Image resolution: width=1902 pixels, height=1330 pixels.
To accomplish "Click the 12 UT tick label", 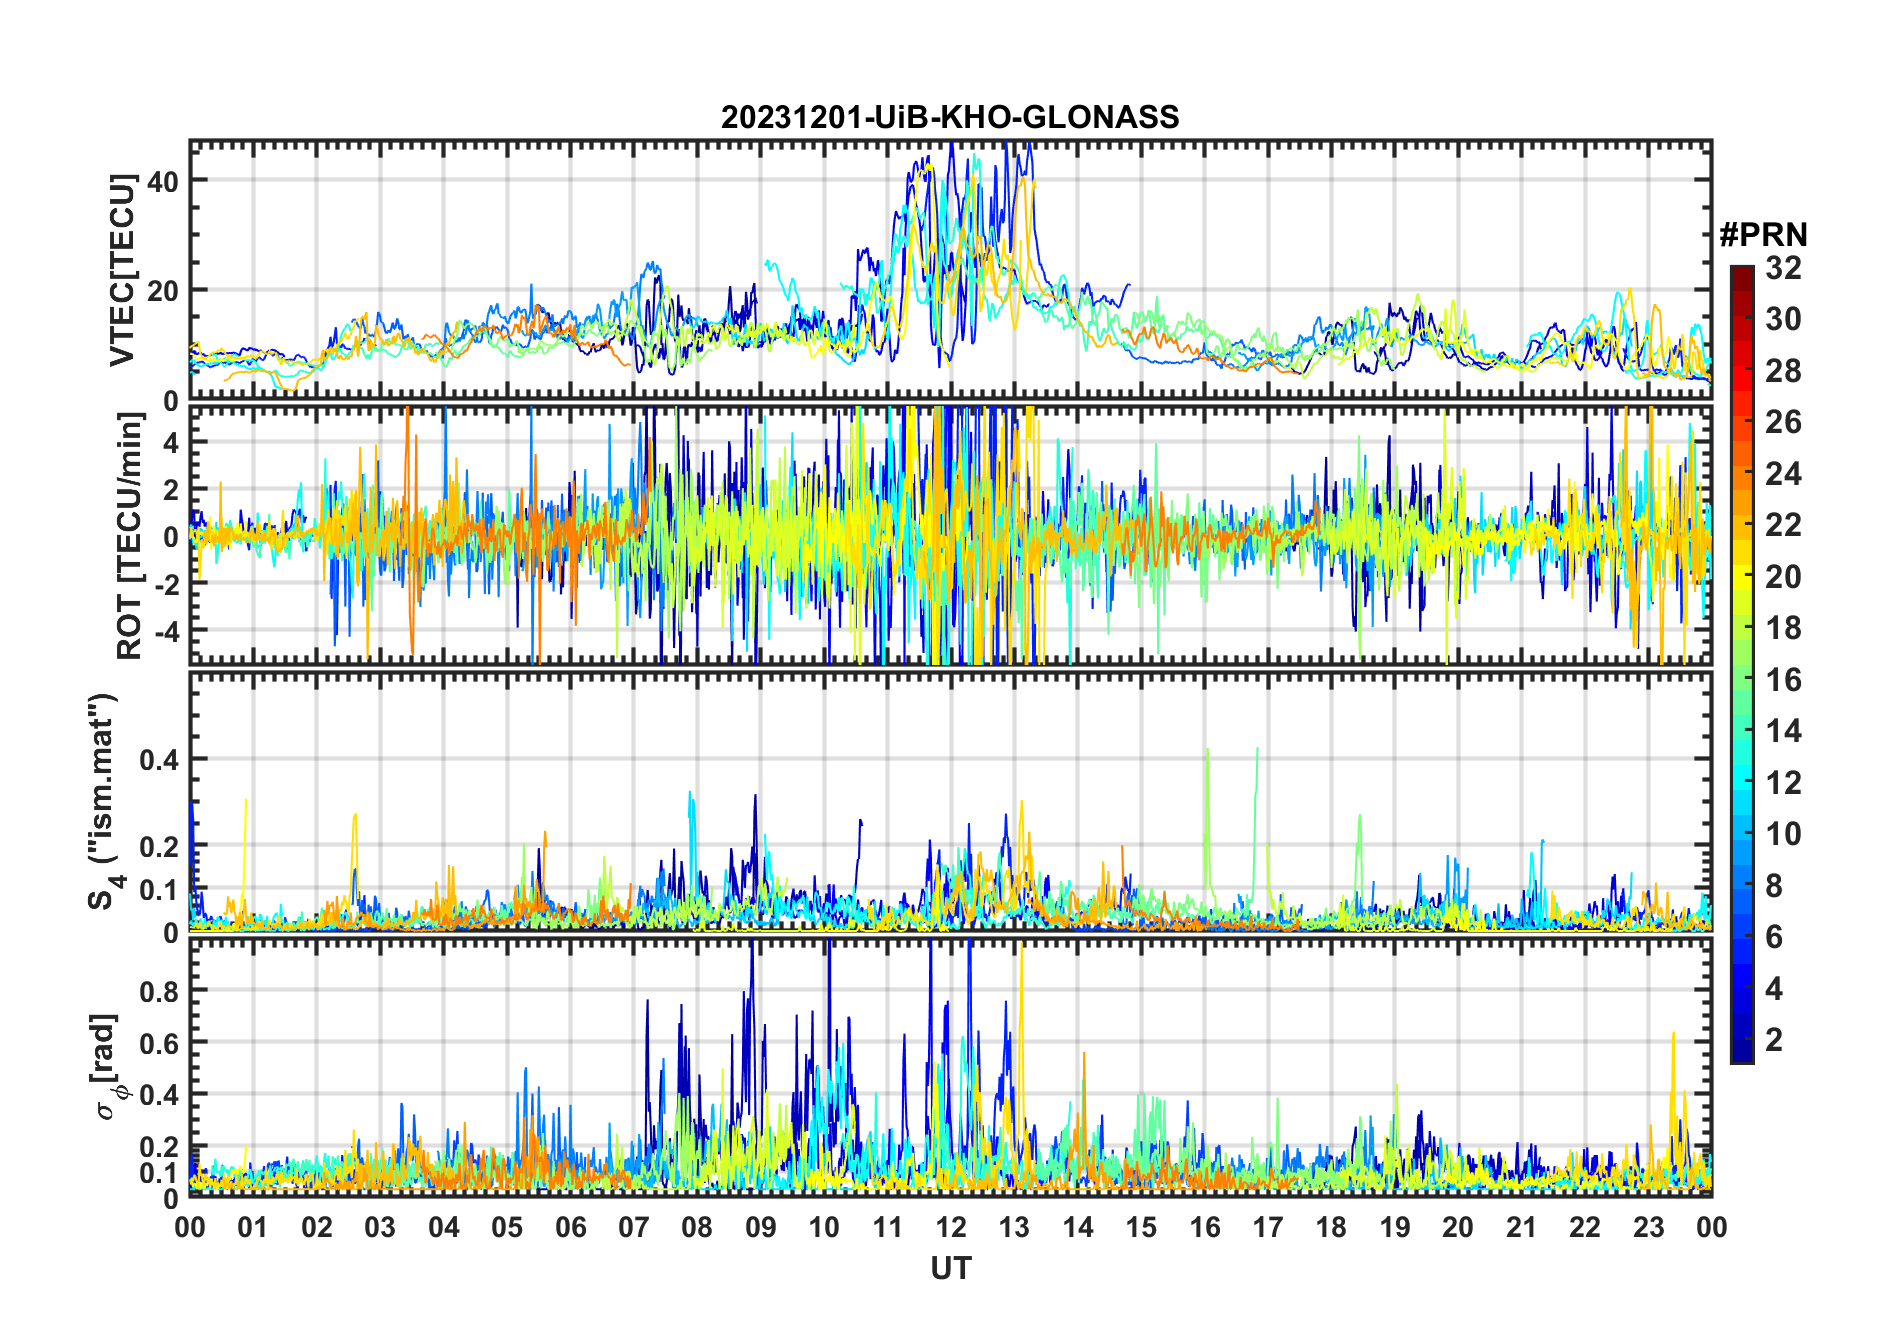I will click(951, 1227).
